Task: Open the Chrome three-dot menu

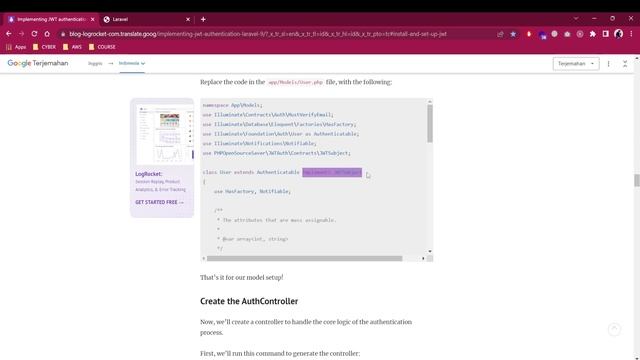Action: tap(631, 34)
